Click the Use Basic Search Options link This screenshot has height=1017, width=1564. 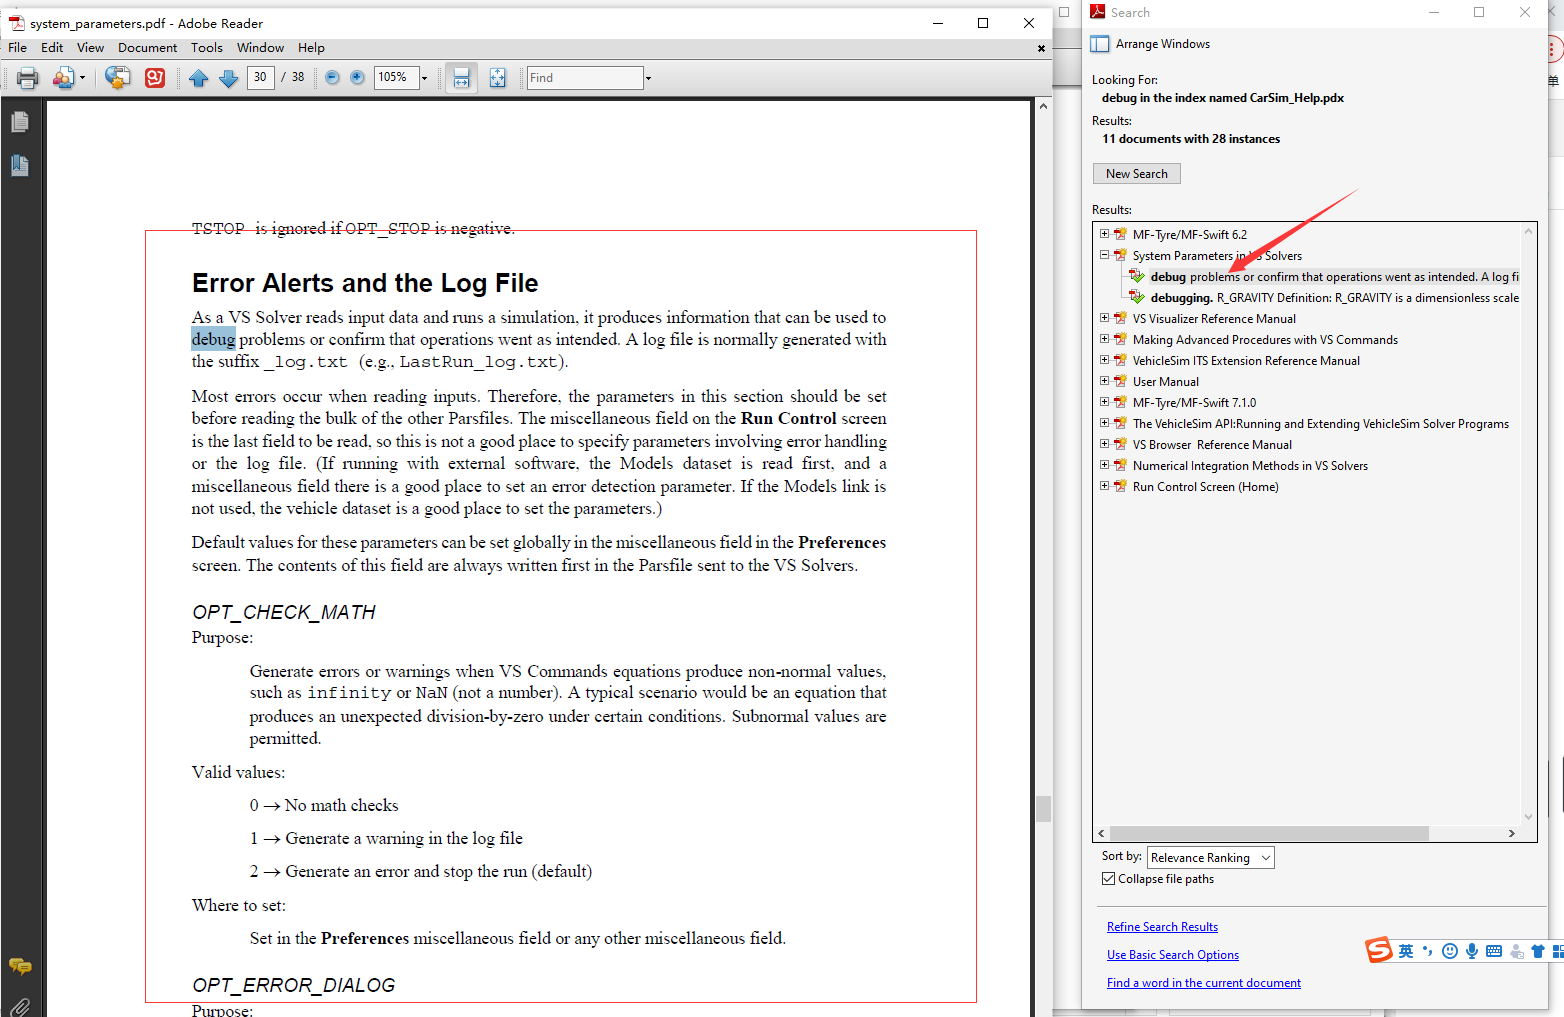tap(1173, 955)
